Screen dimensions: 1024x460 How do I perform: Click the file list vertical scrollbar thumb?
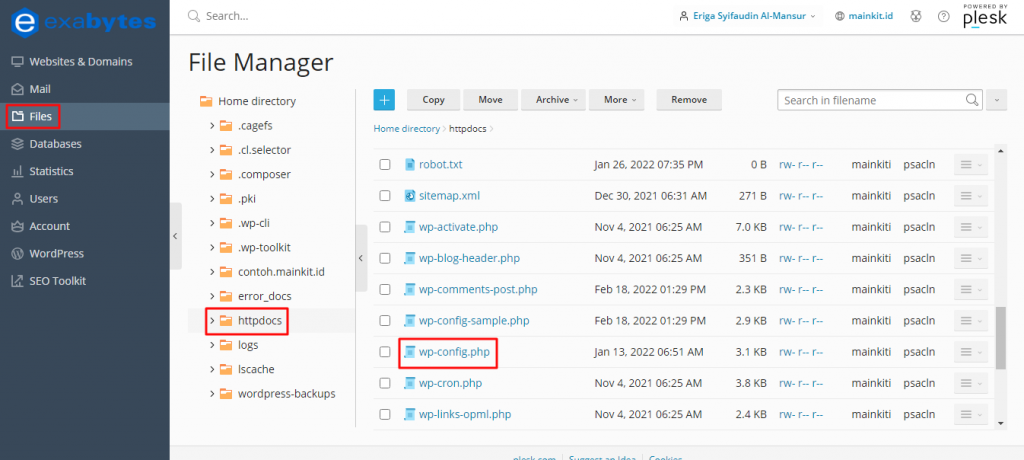click(1000, 338)
